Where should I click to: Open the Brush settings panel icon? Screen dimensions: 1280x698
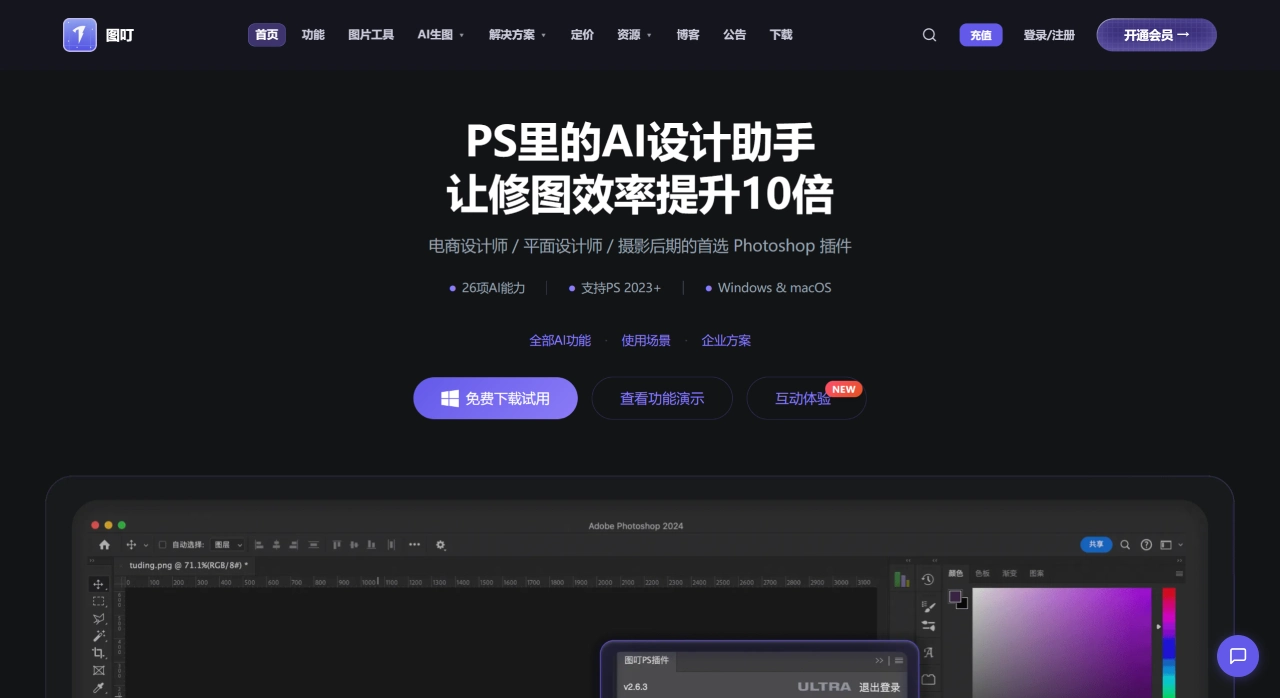(928, 607)
